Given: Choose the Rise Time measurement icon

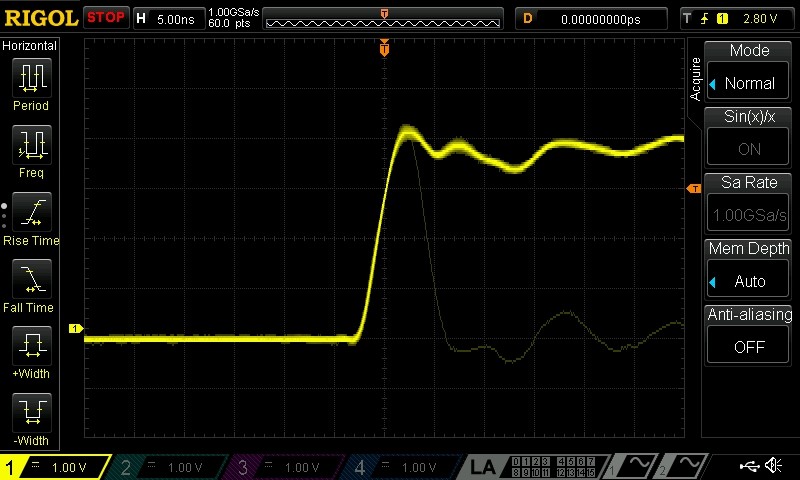Looking at the screenshot, I should click(x=32, y=212).
